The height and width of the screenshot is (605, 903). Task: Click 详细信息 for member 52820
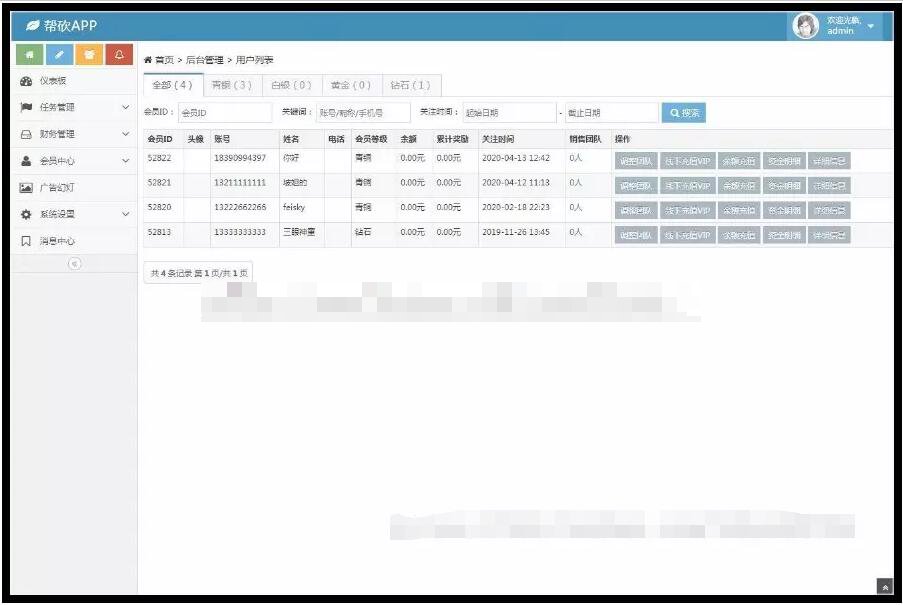829,211
